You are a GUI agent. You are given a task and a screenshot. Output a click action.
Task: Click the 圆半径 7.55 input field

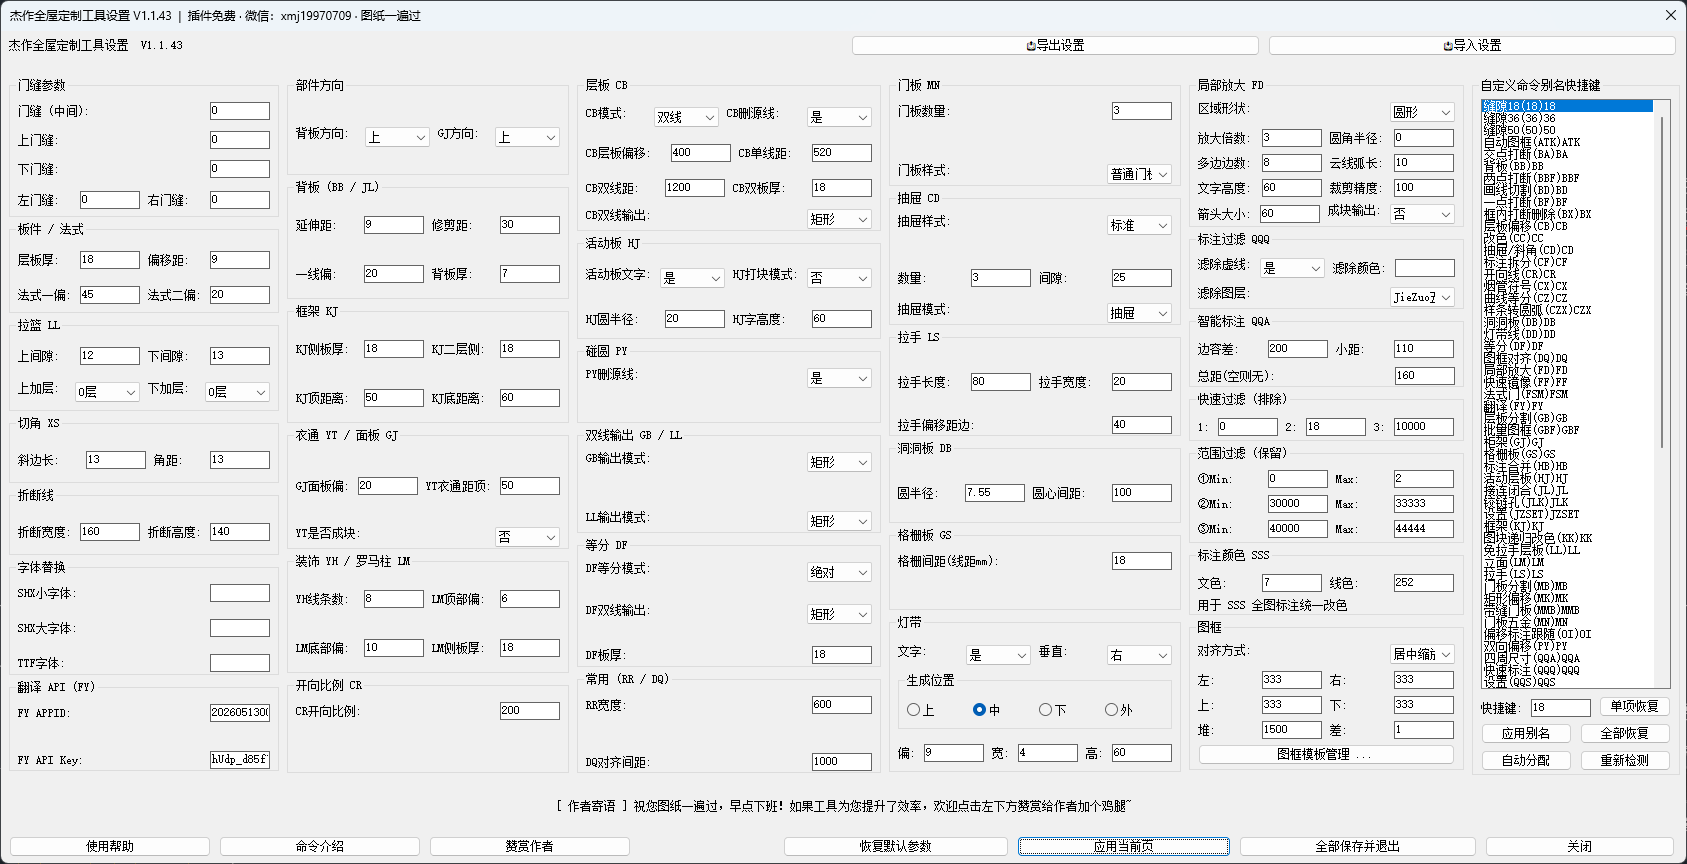click(994, 493)
